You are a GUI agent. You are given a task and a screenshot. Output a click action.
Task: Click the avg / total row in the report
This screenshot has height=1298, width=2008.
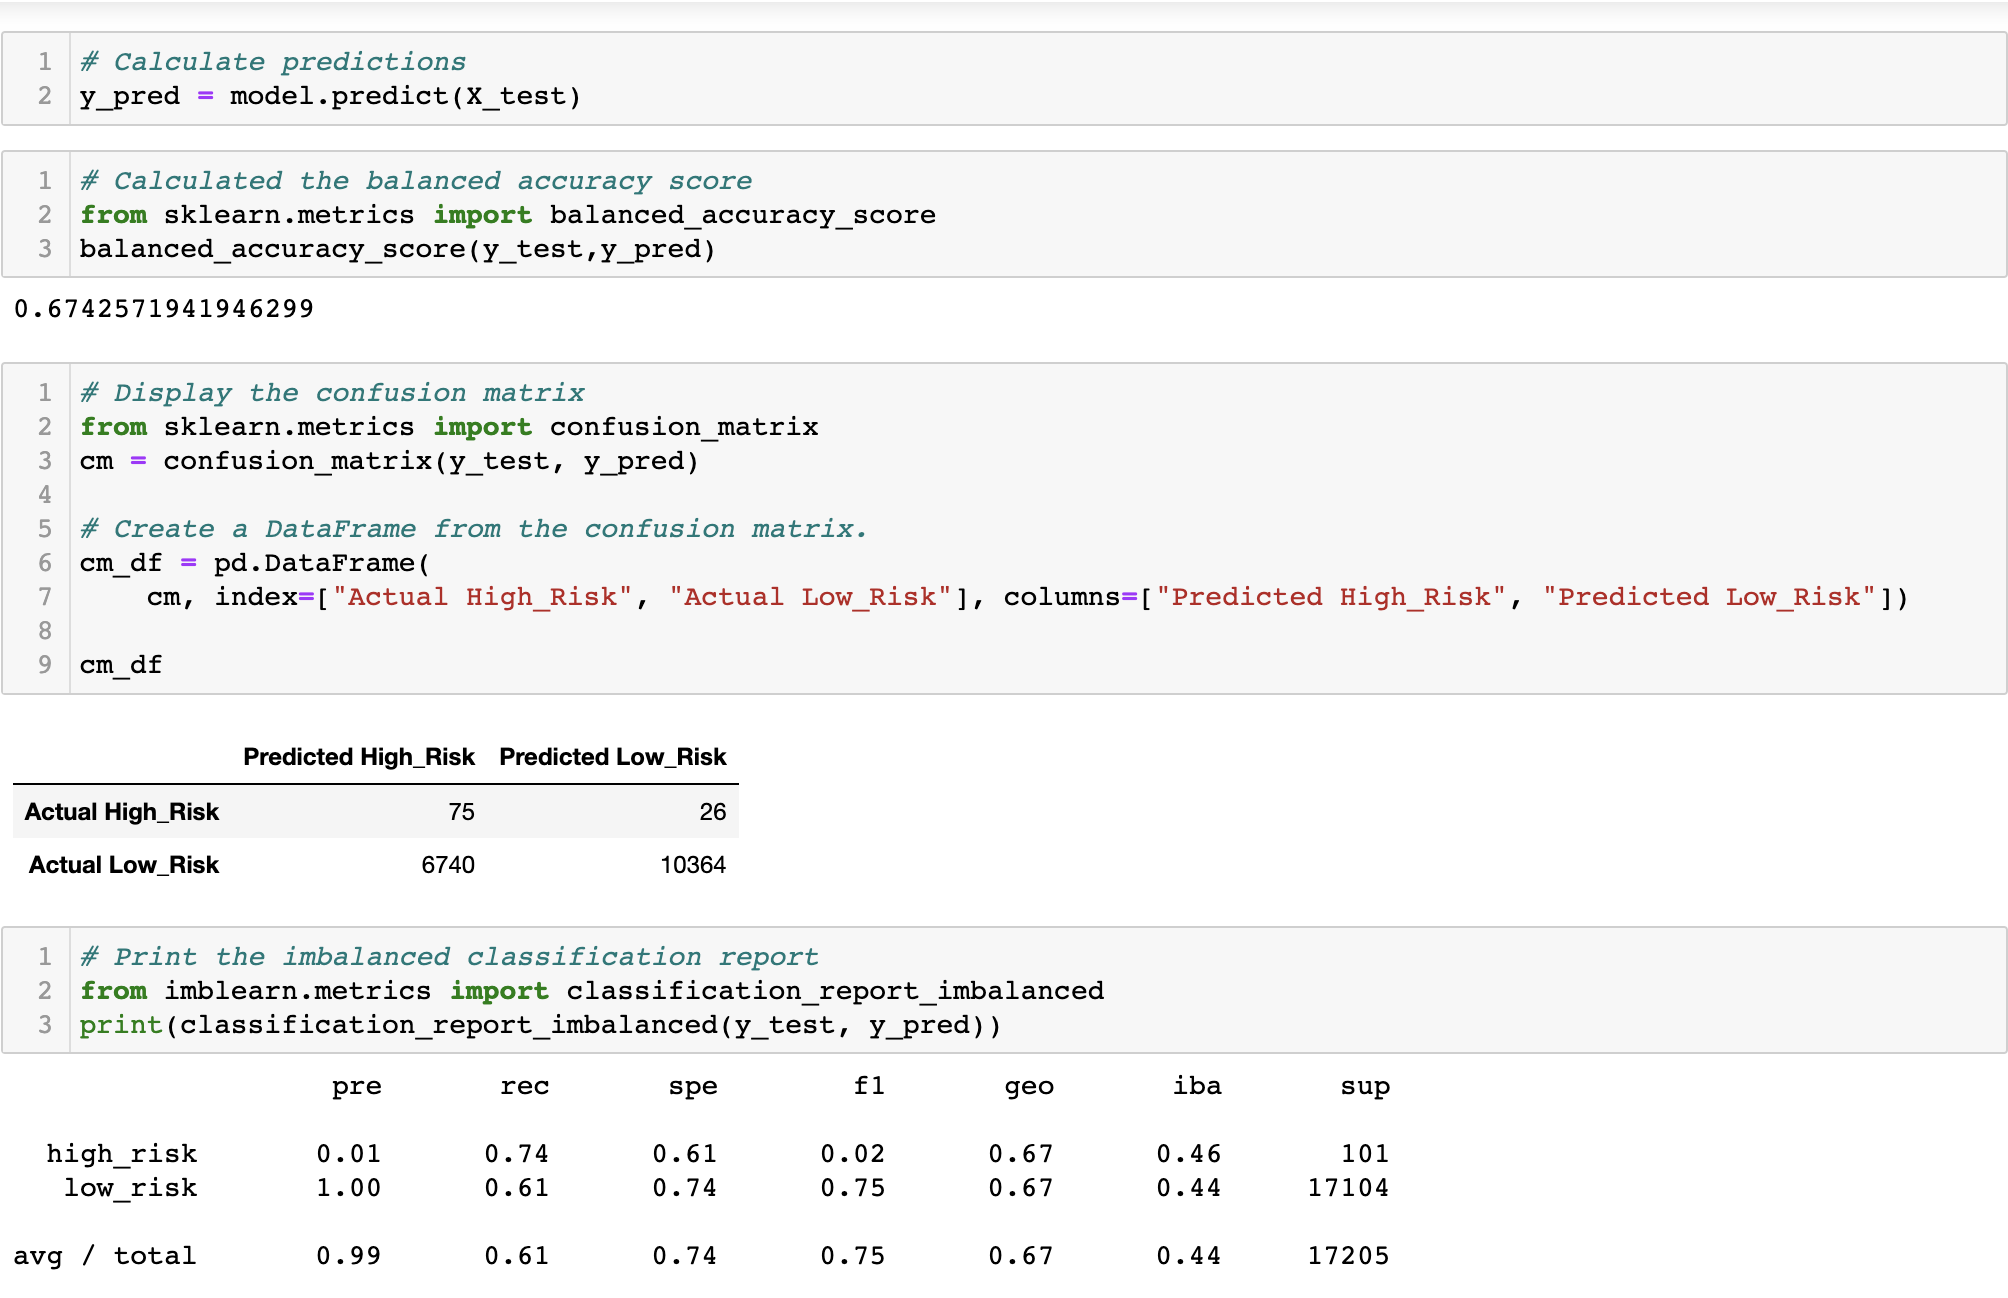point(700,1255)
